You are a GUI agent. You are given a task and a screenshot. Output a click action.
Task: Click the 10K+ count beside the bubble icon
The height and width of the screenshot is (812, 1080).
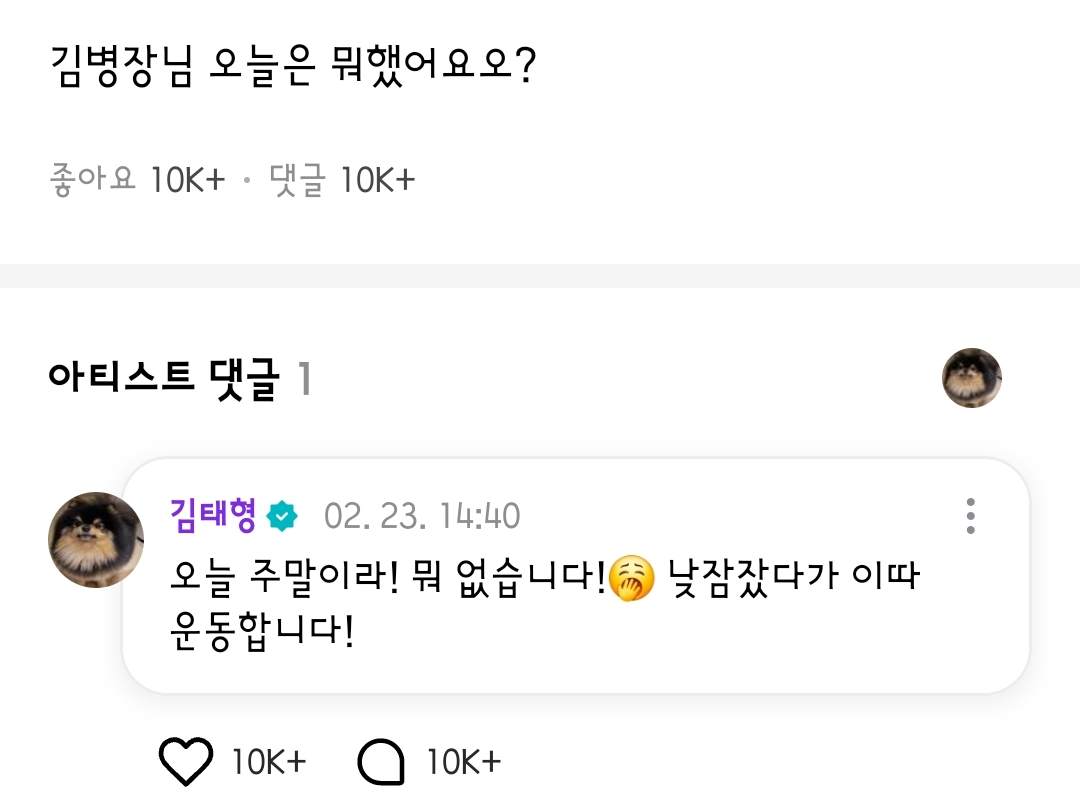tap(463, 763)
